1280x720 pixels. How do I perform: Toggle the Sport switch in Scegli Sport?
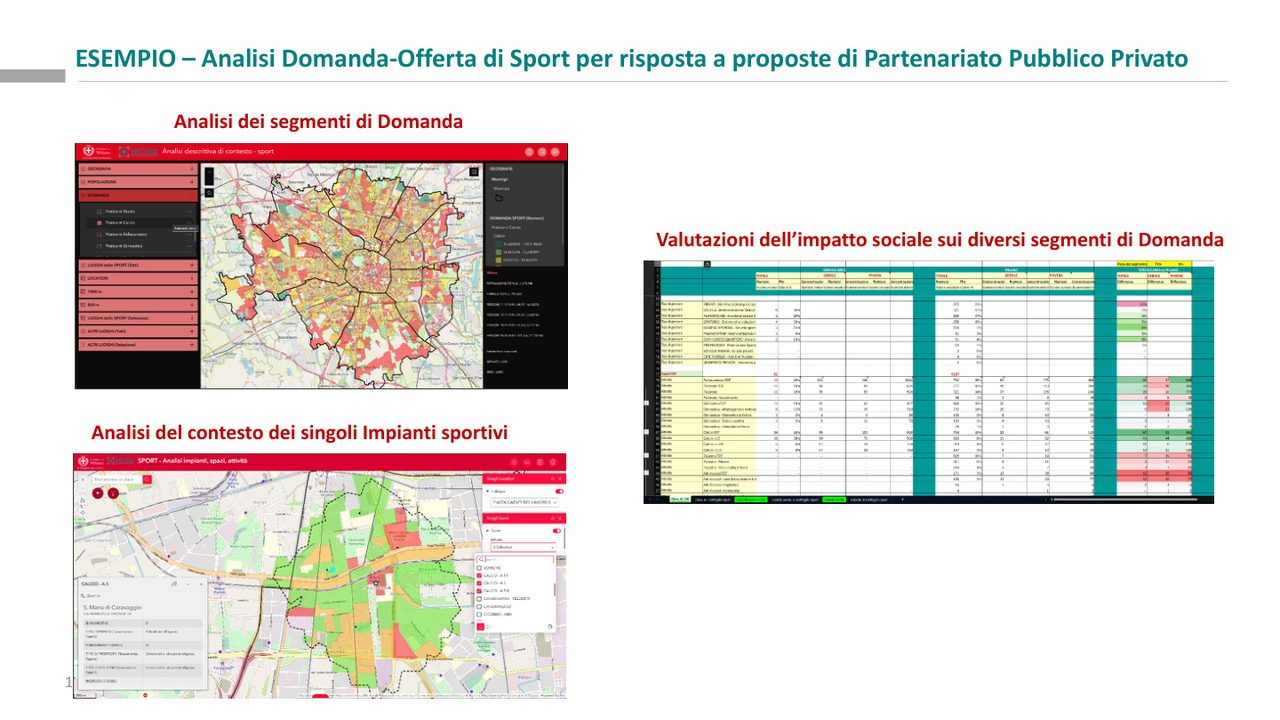[x=557, y=530]
